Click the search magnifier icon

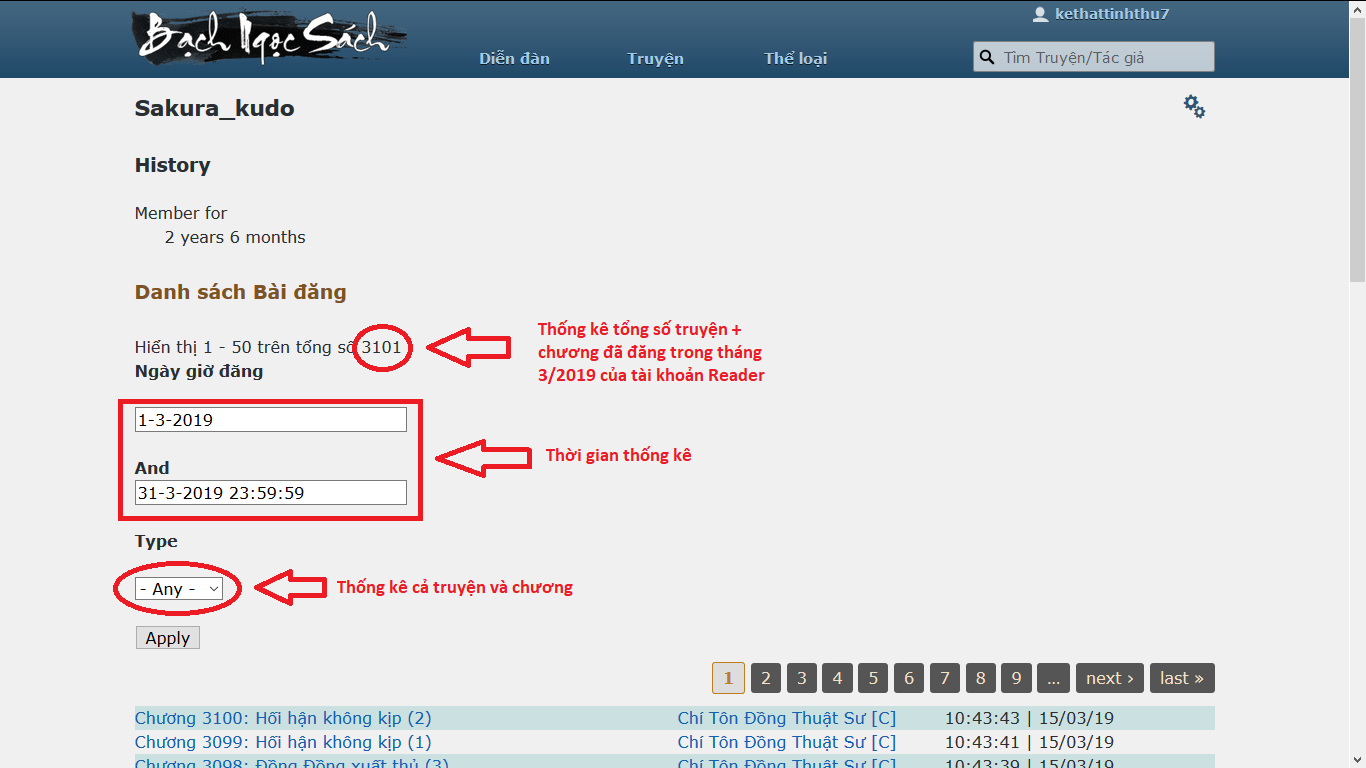(987, 57)
